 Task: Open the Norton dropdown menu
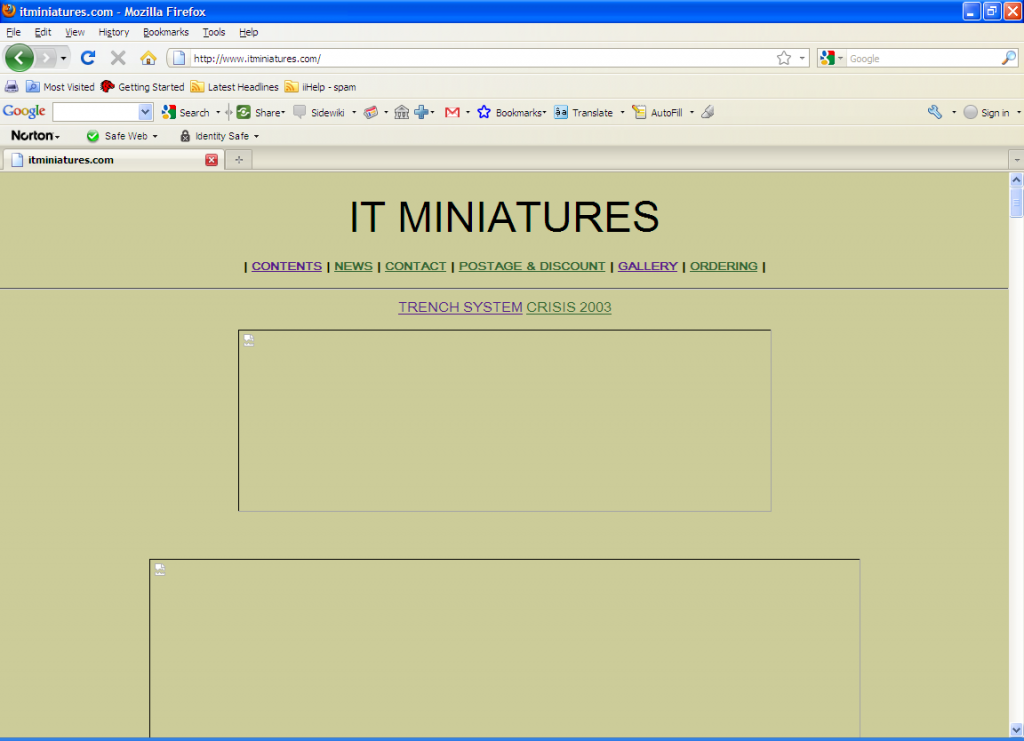pyautogui.click(x=35, y=136)
